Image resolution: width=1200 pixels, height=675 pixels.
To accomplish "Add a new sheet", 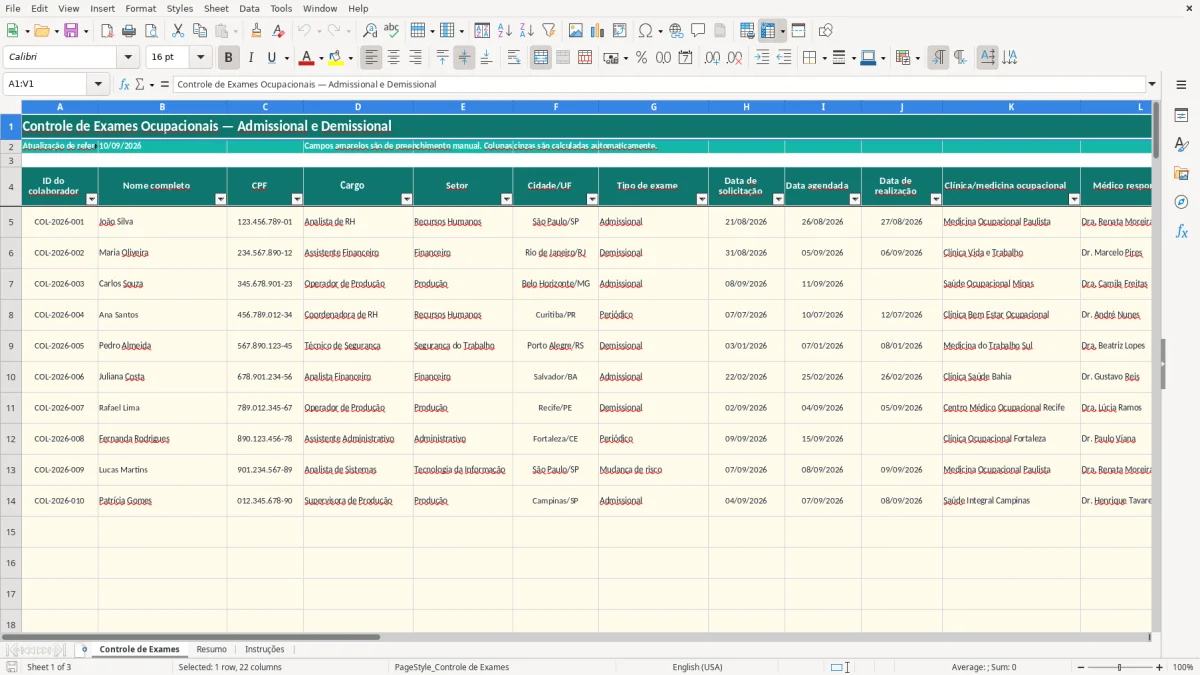I will pos(84,649).
